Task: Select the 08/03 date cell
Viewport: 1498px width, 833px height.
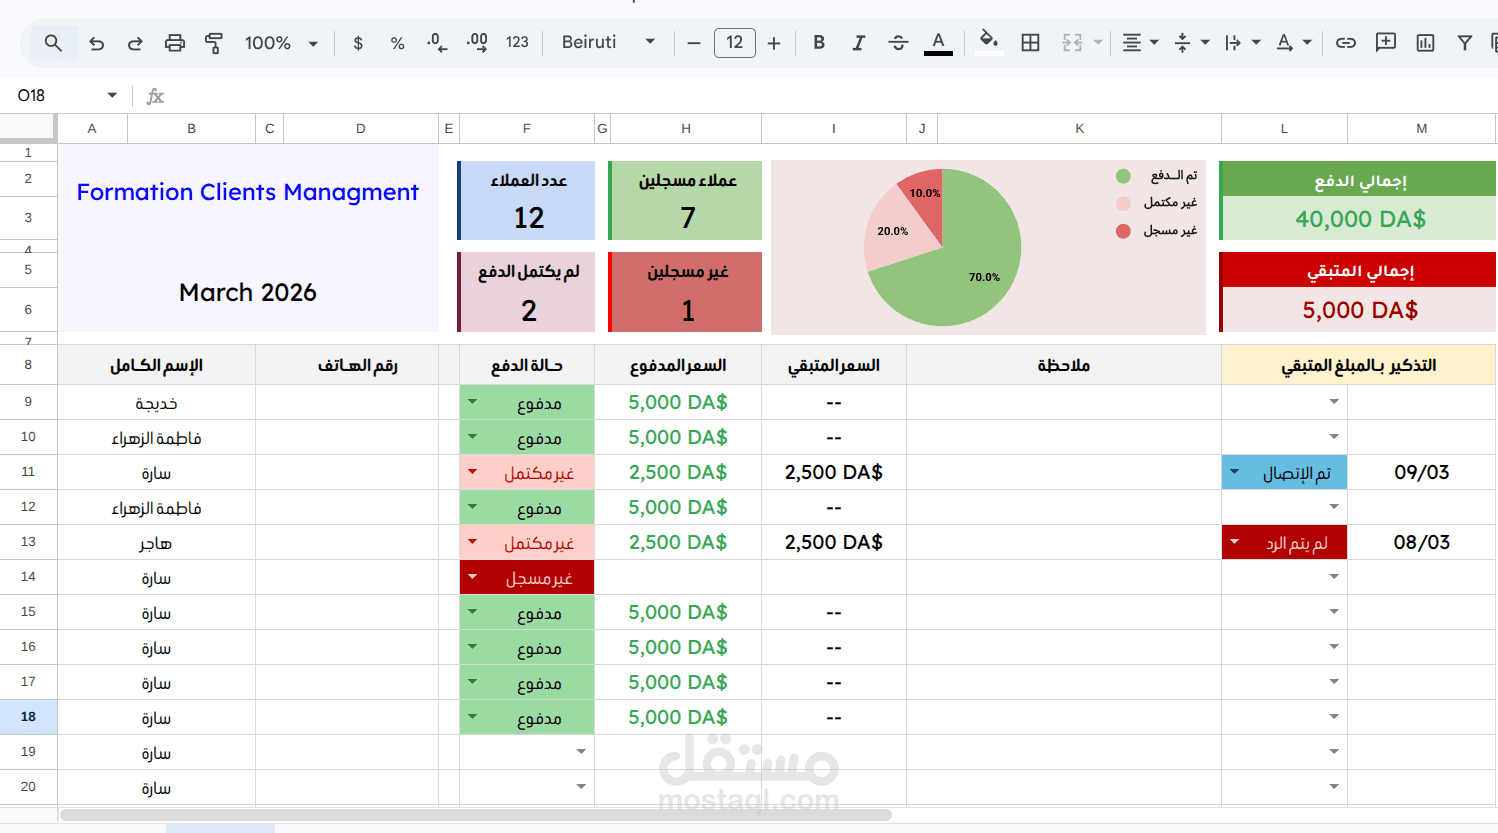Action: [x=1421, y=542]
